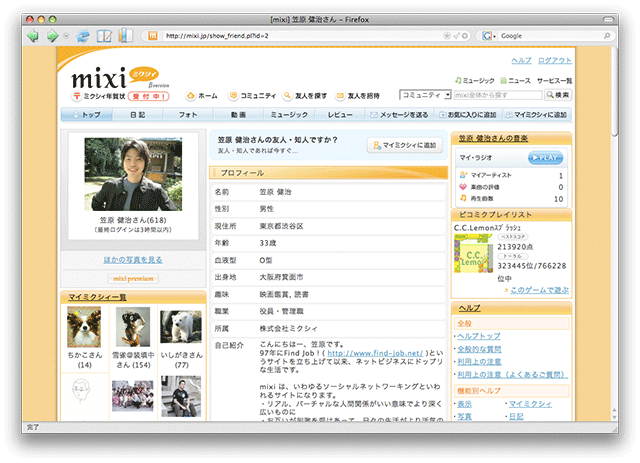Switch to the 日記 (Diary) tab
Image resolution: width=640 pixels, height=463 pixels.
click(137, 116)
